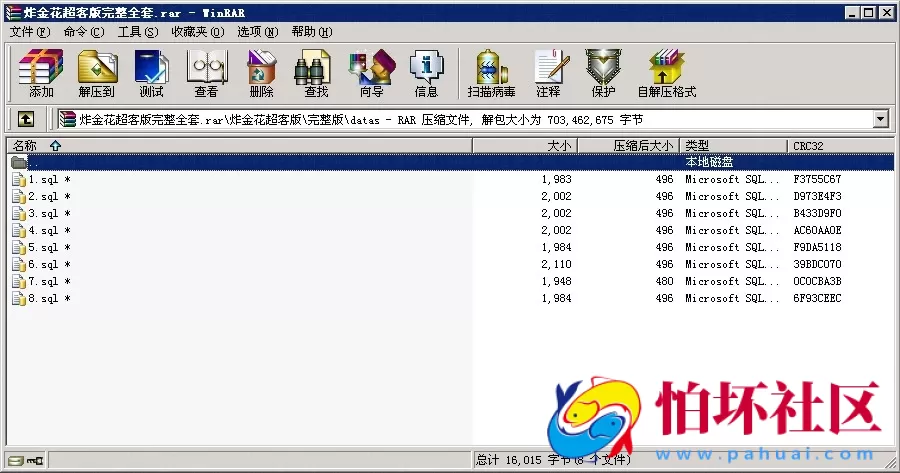900x473 pixels.
Task: Click the 删除 (Delete) toolbar icon
Action: (261, 73)
